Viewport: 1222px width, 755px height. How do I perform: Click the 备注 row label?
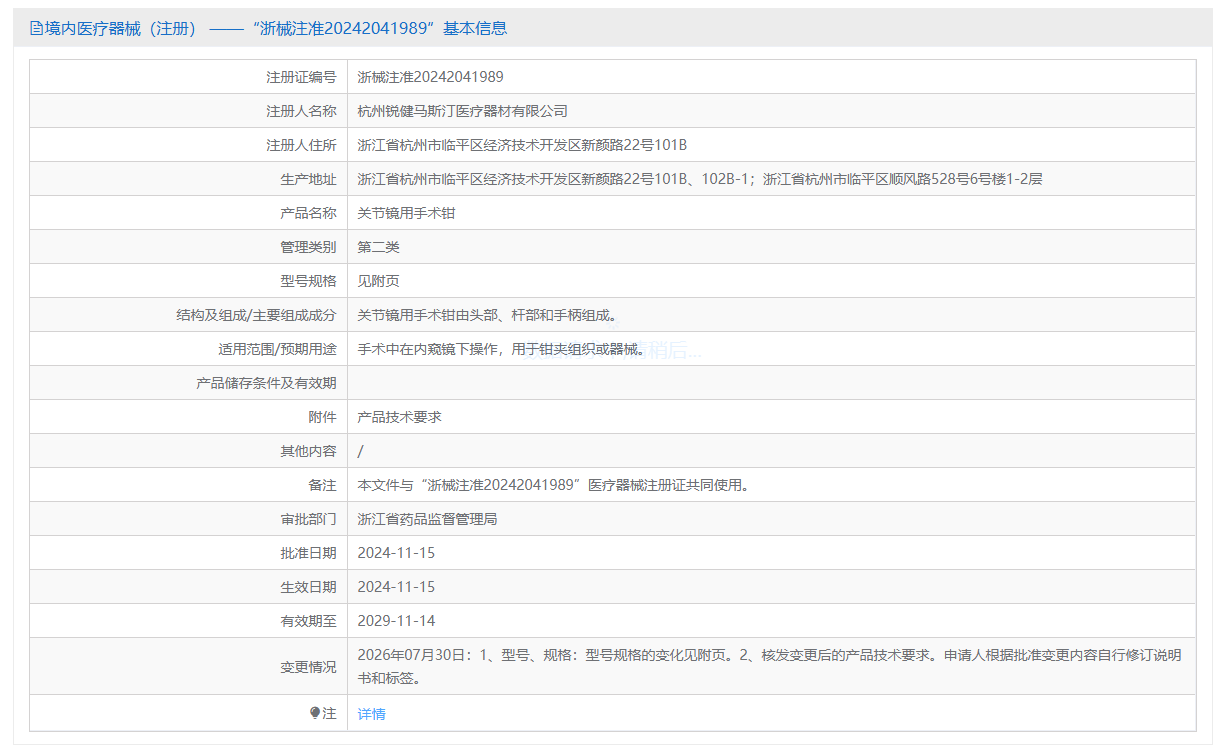click(322, 485)
